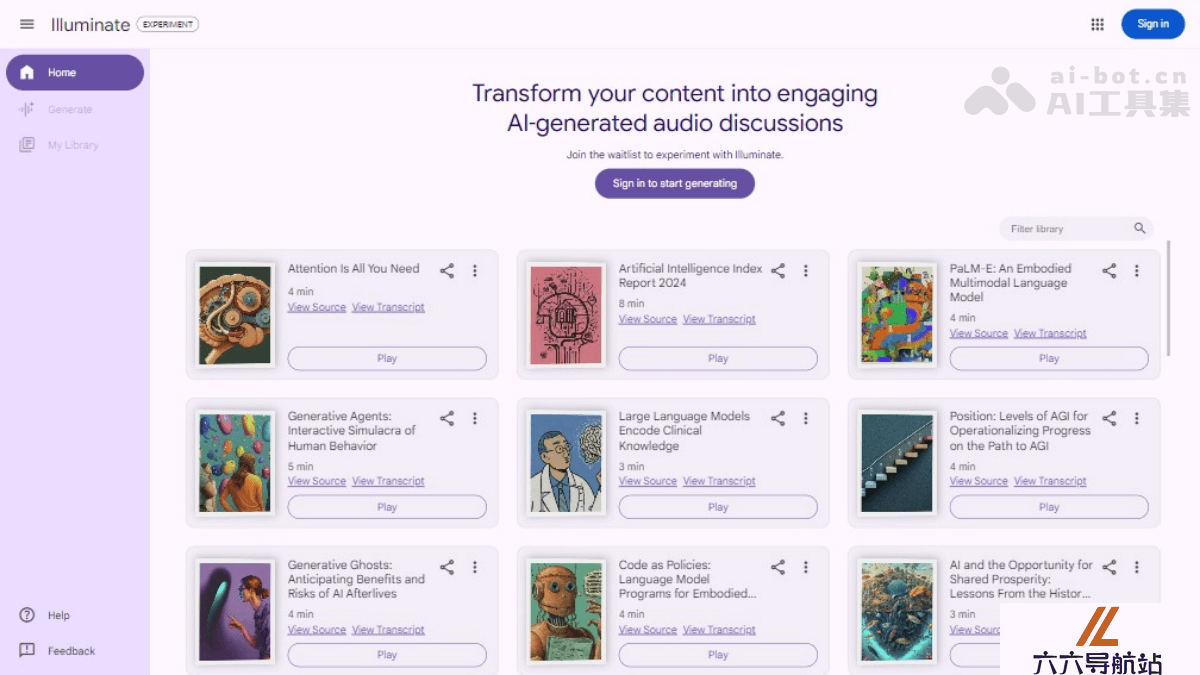Click Sign in to start generating
This screenshot has height=675, width=1200.
[x=675, y=184]
